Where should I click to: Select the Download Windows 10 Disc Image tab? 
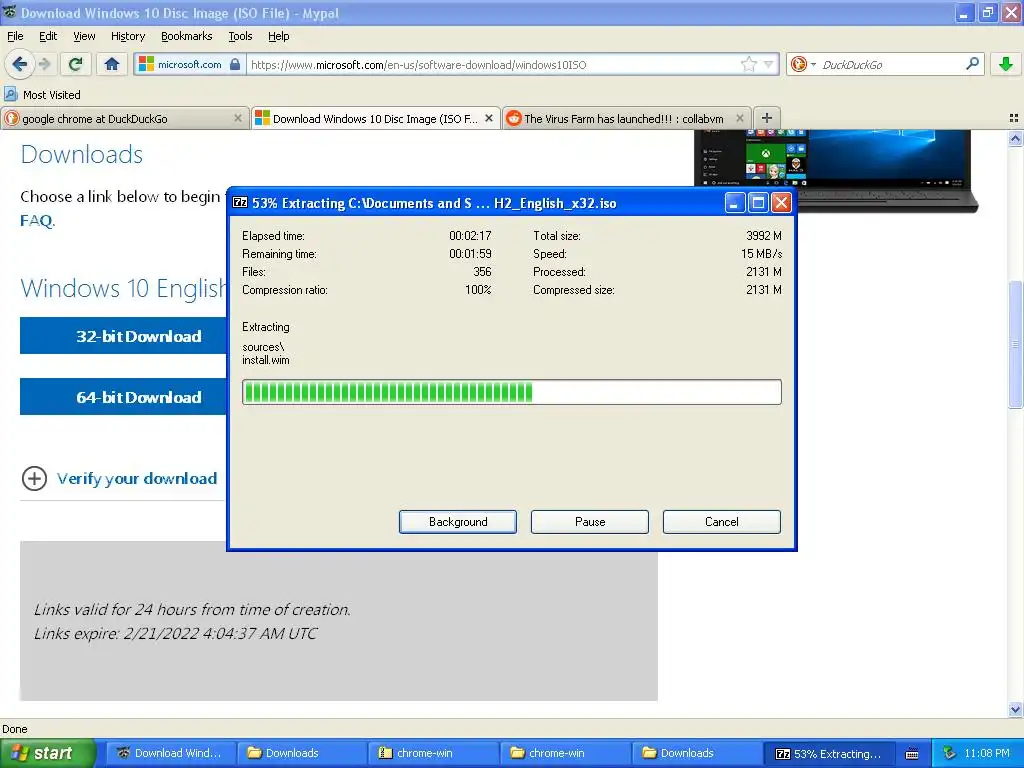tap(376, 118)
